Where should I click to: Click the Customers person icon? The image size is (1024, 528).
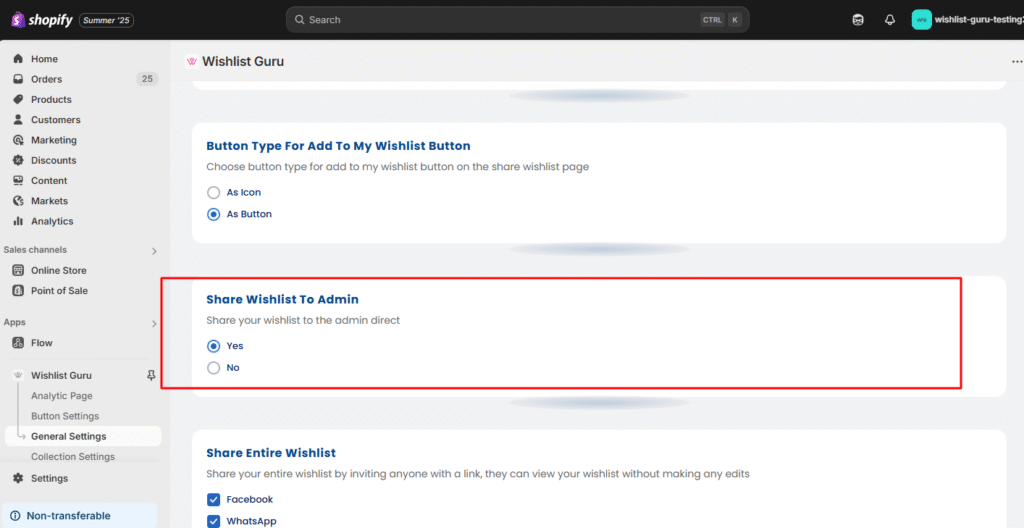[18, 120]
